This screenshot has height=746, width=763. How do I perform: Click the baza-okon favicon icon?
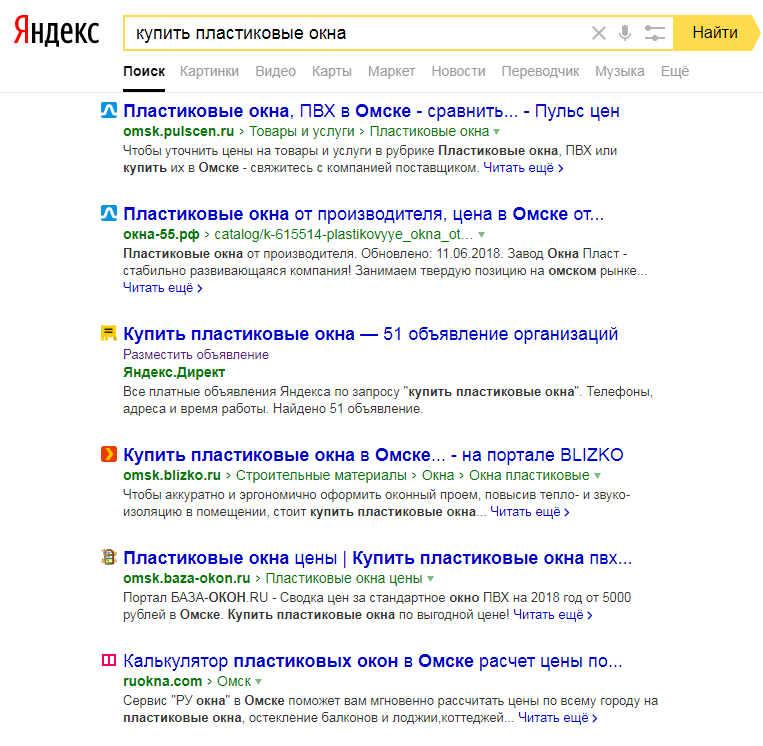(109, 557)
